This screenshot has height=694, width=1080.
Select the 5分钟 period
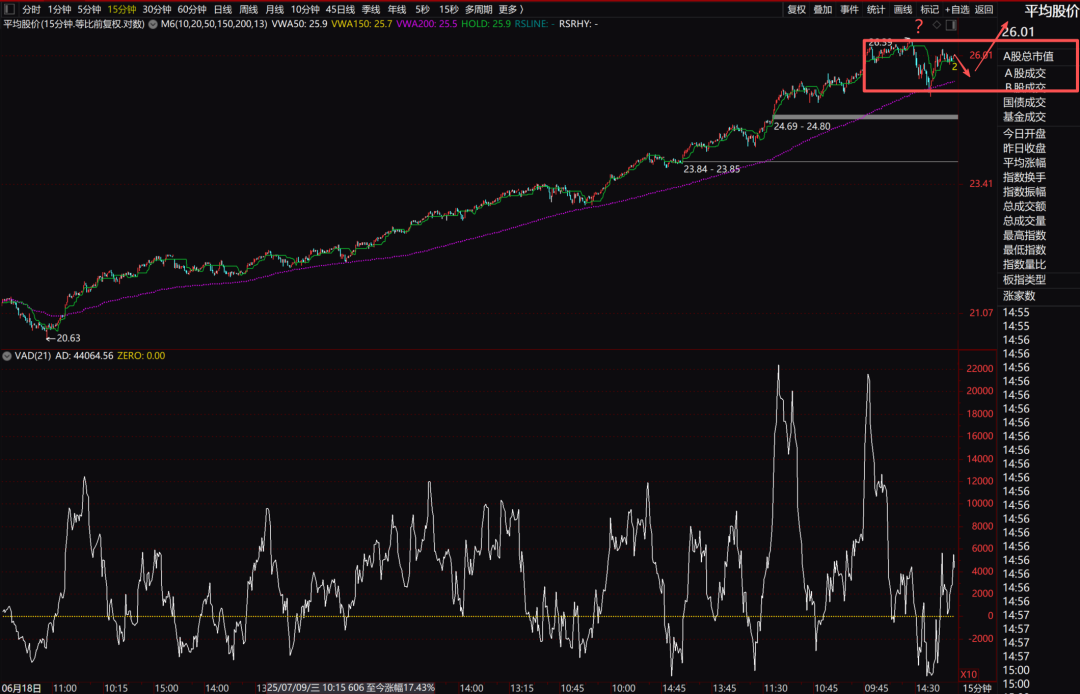pyautogui.click(x=89, y=9)
